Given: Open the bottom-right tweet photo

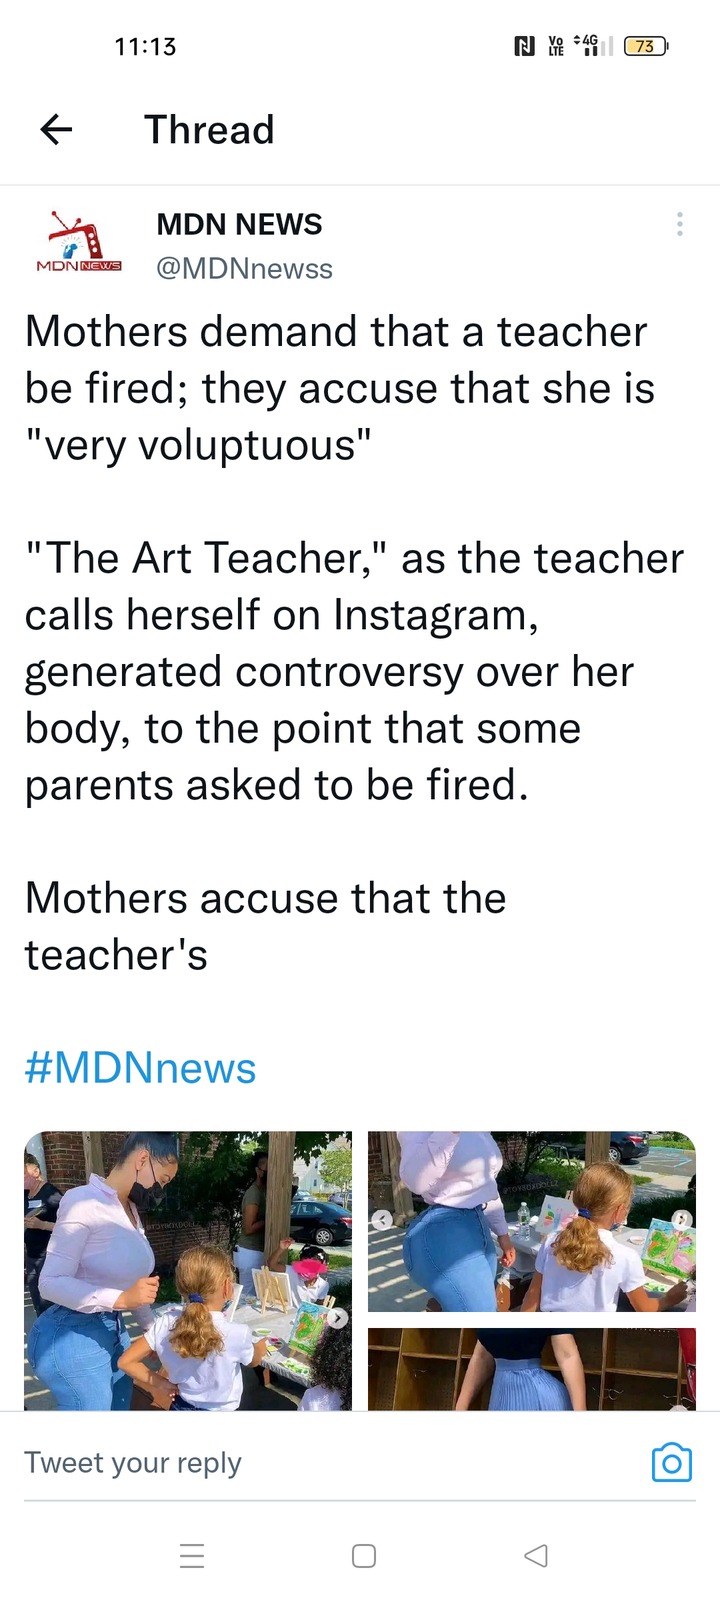Looking at the screenshot, I should 532,1368.
